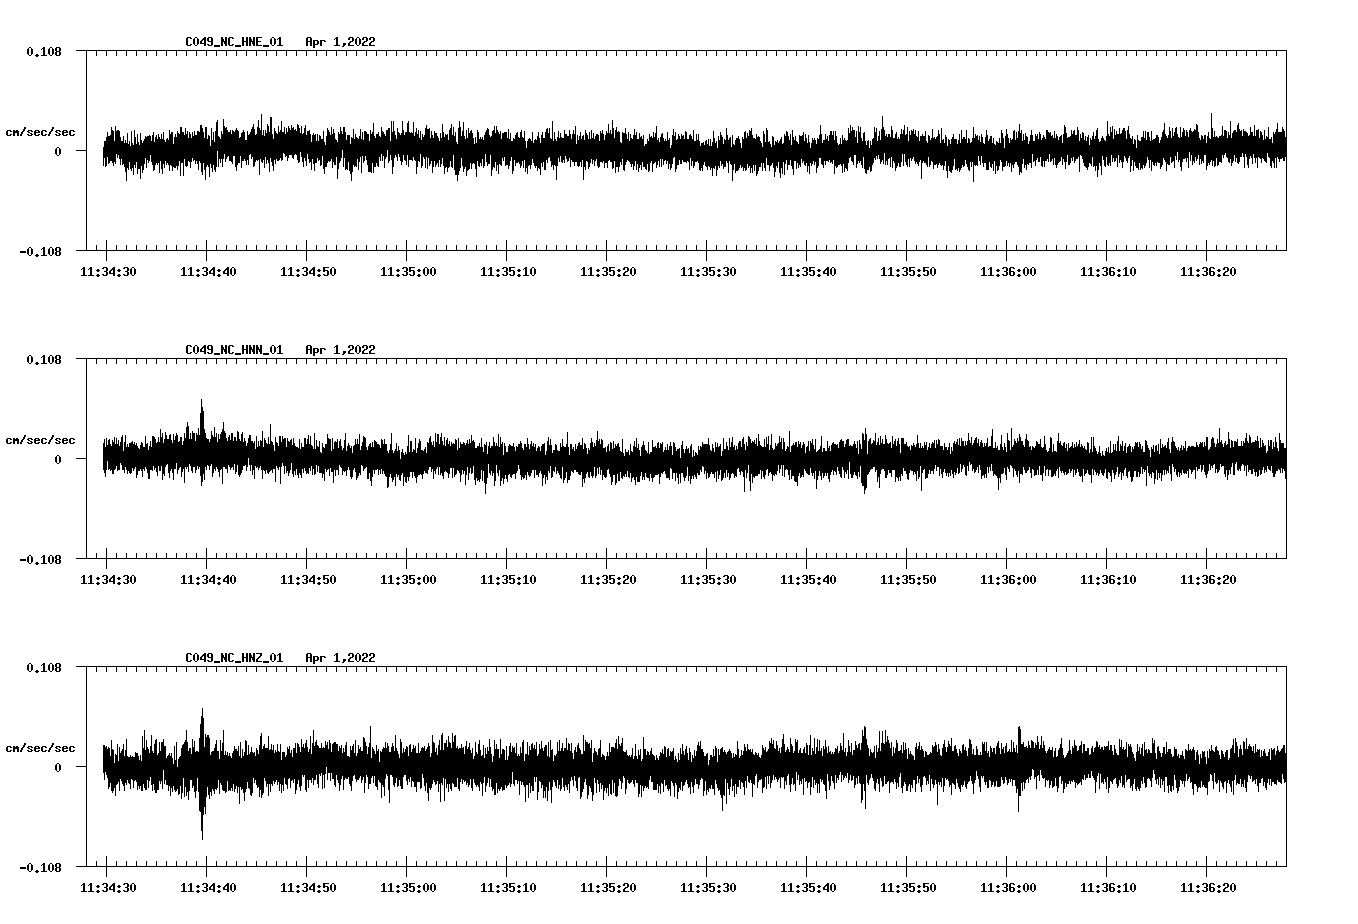Click the 11:34:30 time label under HNZ plot
Viewport: 1358px width, 924px height.
108,888
